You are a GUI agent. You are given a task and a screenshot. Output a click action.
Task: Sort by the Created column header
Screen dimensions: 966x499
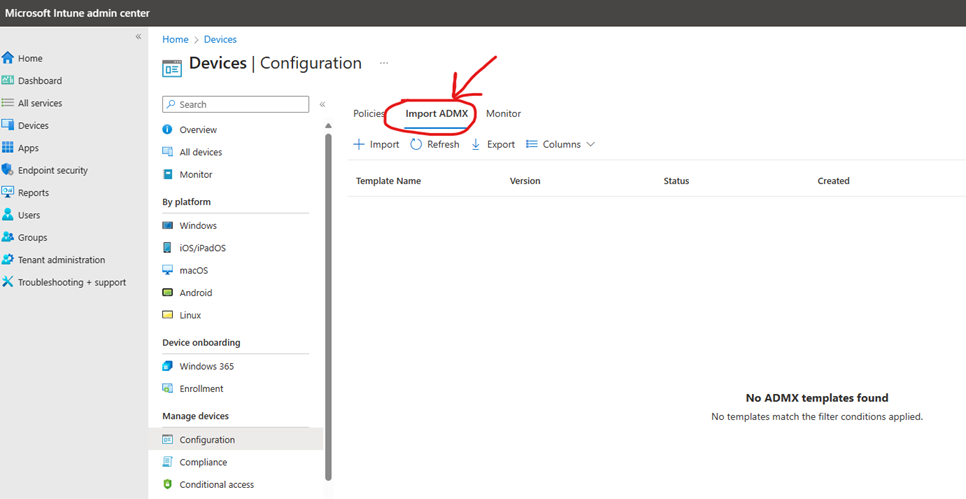[x=833, y=181]
